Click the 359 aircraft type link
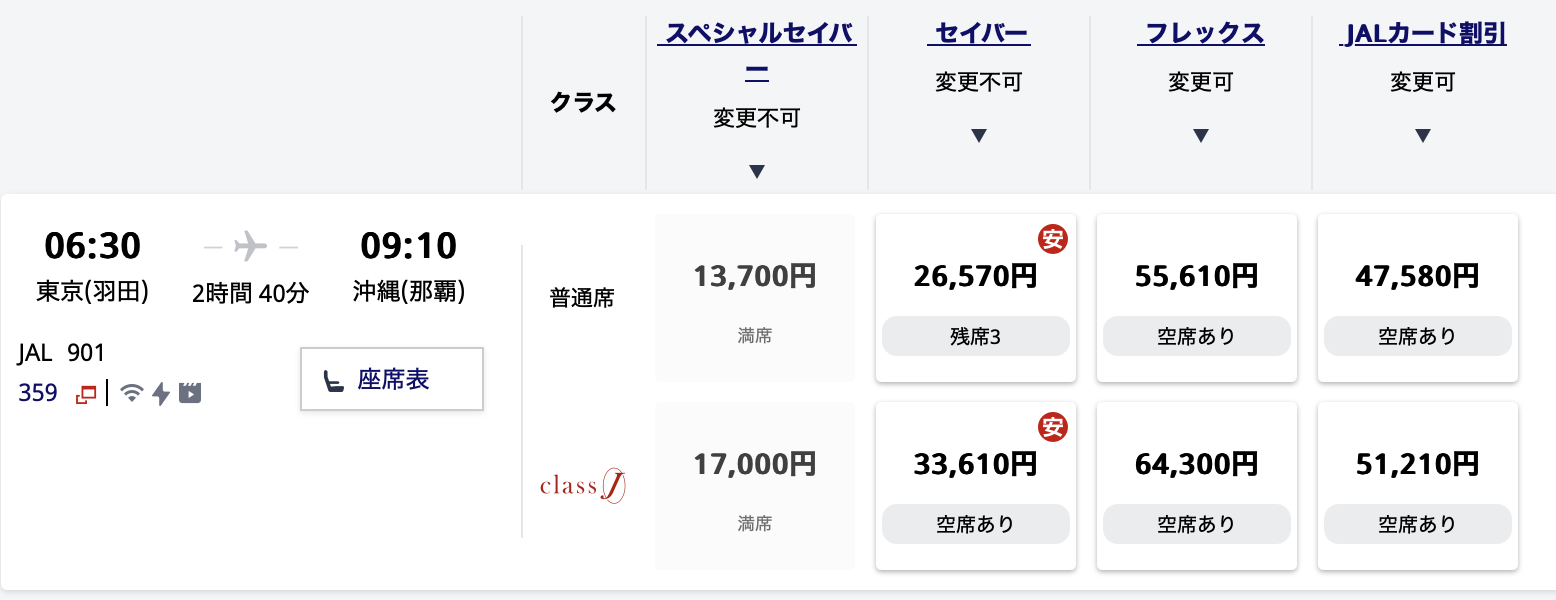The width and height of the screenshot is (1556, 600). click(x=37, y=392)
